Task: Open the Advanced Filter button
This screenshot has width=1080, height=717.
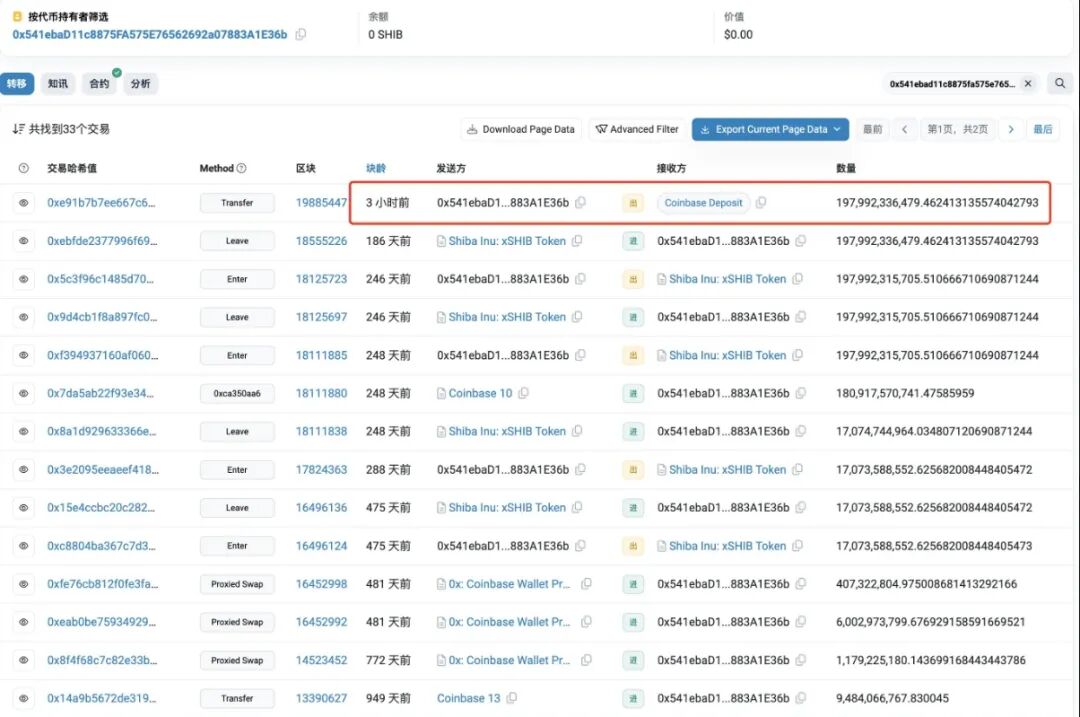Action: tap(637, 129)
